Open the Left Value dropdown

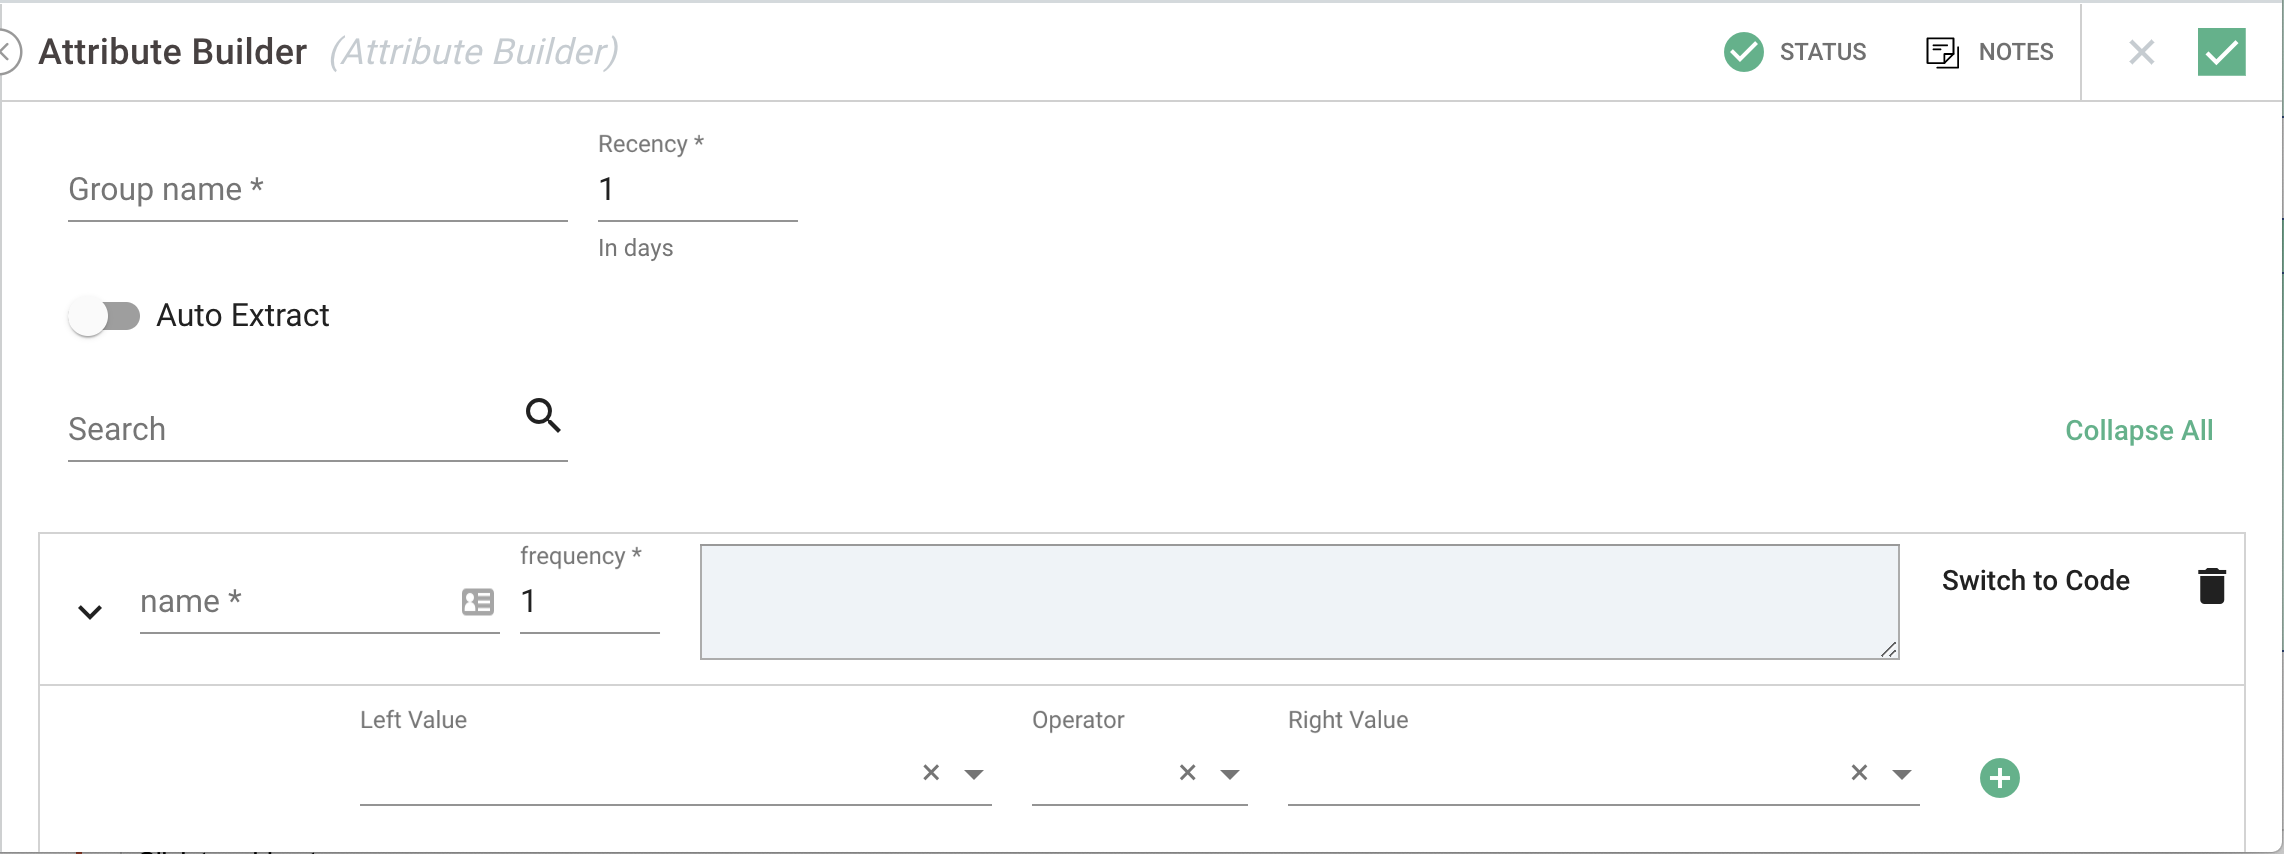974,774
